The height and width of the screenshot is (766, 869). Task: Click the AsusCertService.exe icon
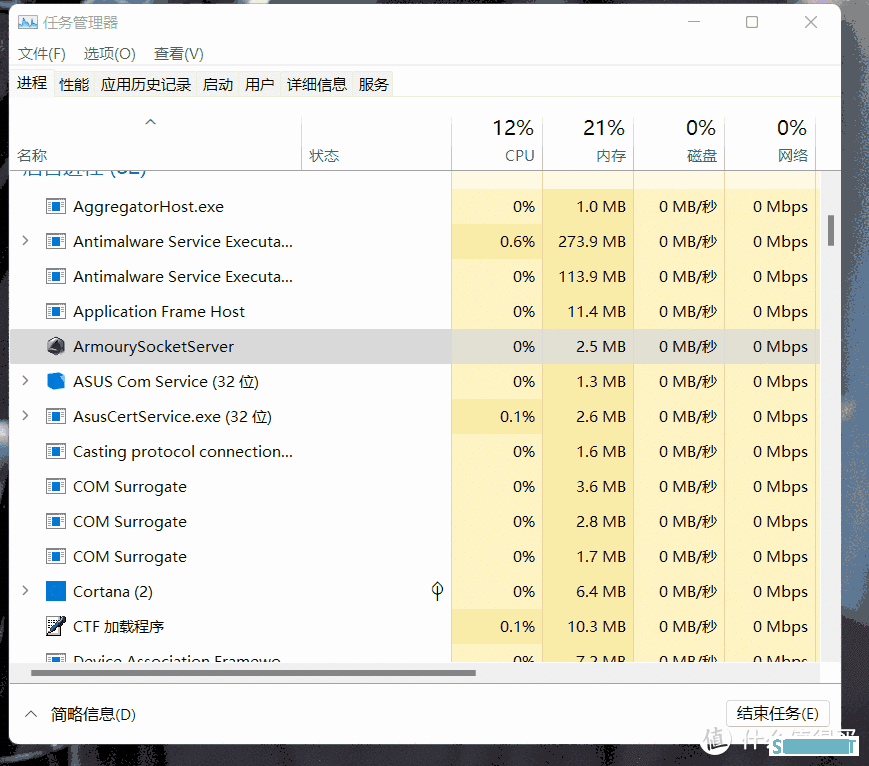(x=55, y=416)
